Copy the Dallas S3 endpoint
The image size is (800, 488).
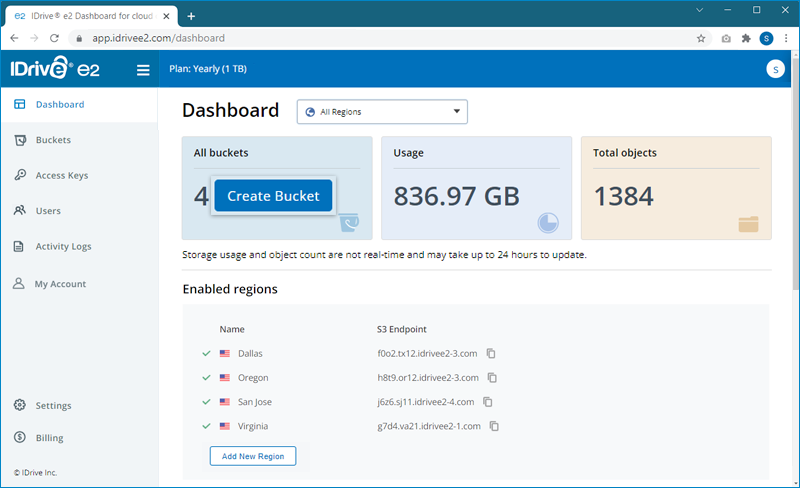point(491,353)
